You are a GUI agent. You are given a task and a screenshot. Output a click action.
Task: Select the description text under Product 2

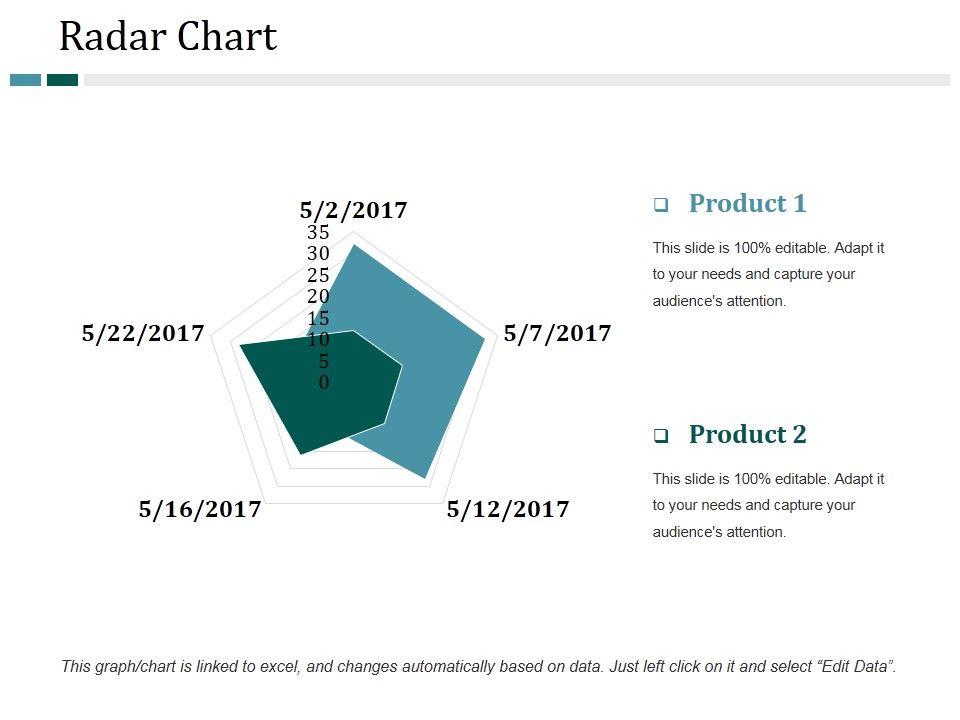(x=768, y=505)
